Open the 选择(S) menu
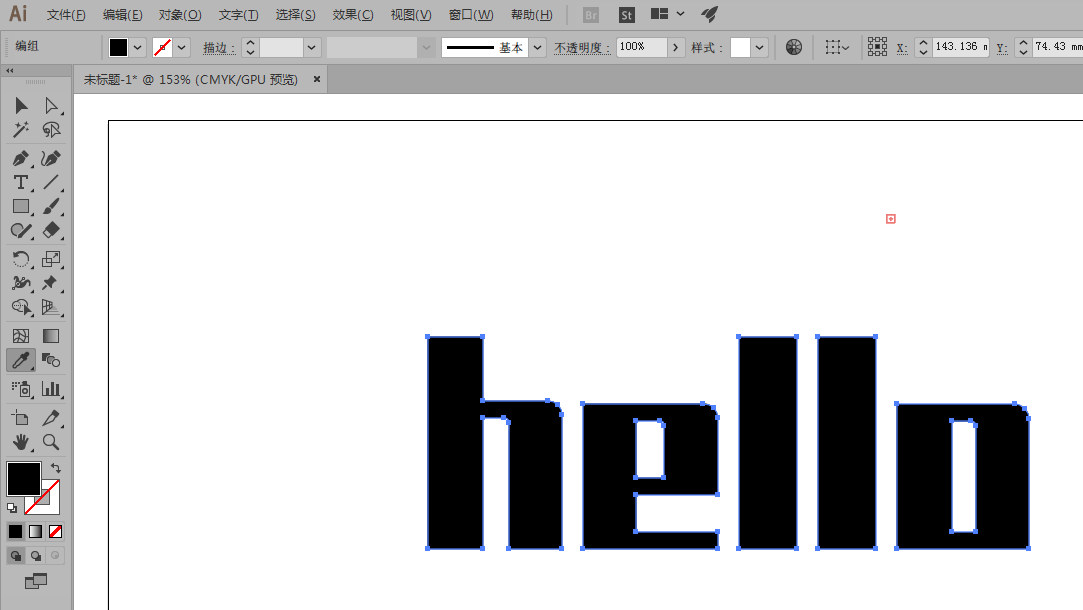The width and height of the screenshot is (1083, 610). (x=295, y=15)
